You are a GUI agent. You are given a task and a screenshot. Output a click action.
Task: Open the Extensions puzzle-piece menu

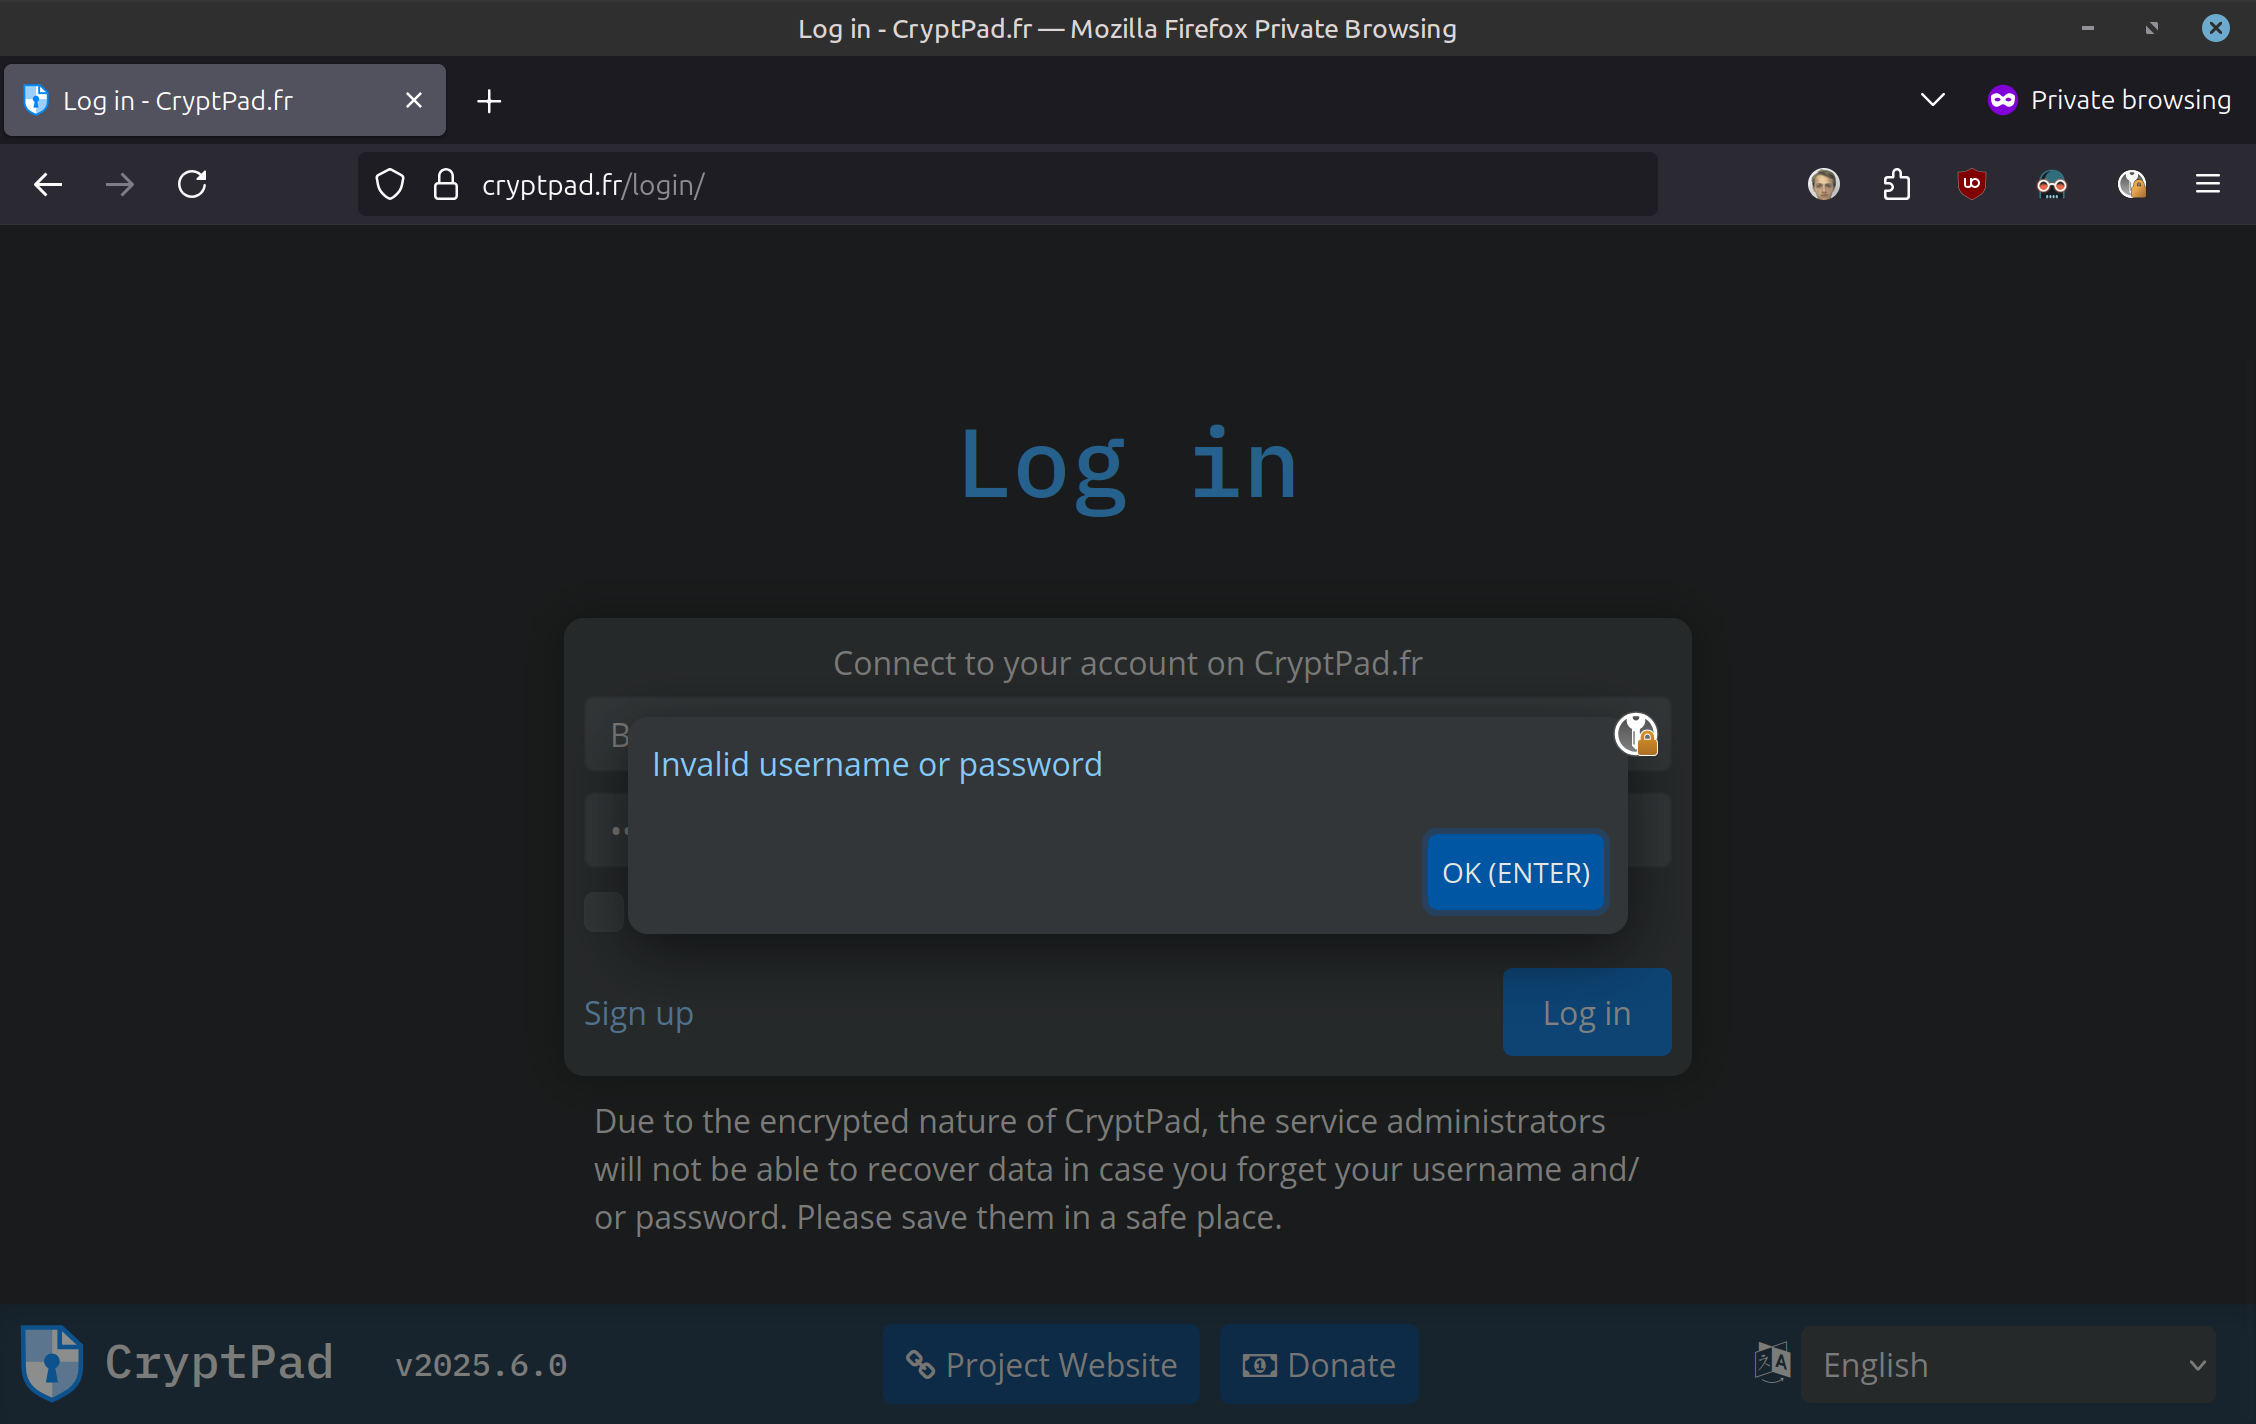click(x=1896, y=185)
